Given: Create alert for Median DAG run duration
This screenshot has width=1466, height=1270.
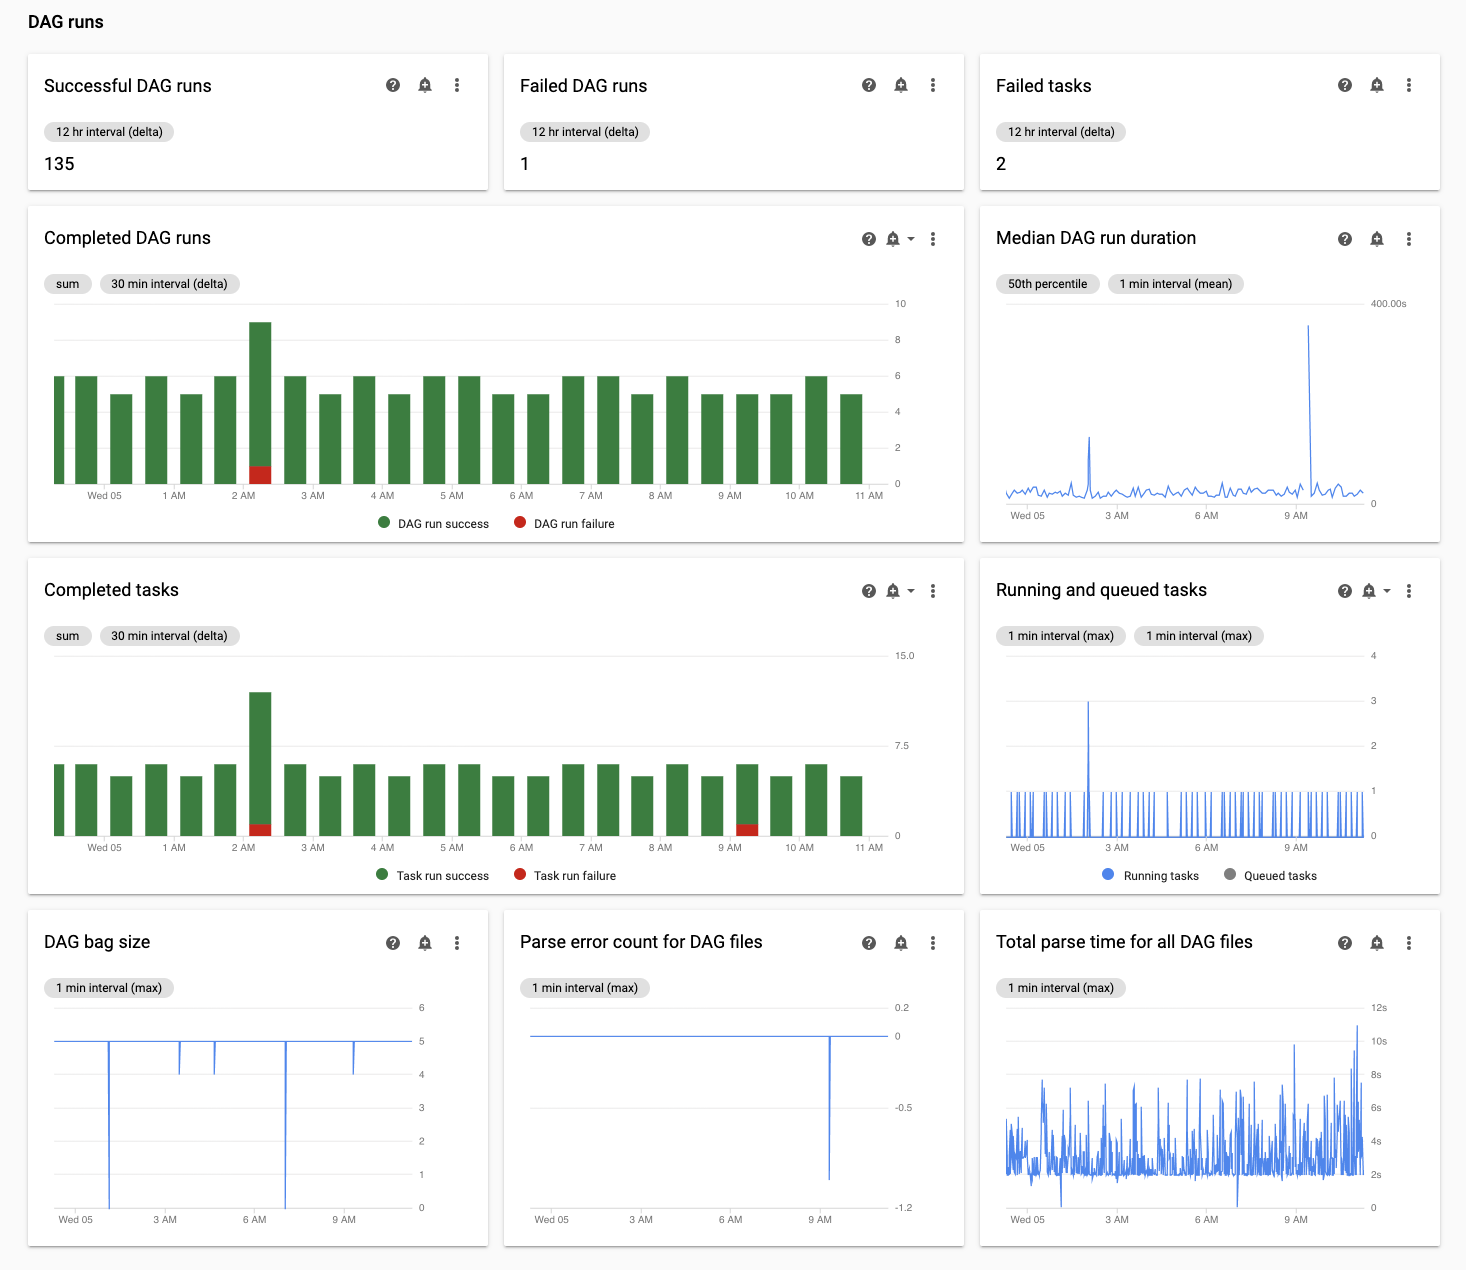Looking at the screenshot, I should pyautogui.click(x=1377, y=239).
